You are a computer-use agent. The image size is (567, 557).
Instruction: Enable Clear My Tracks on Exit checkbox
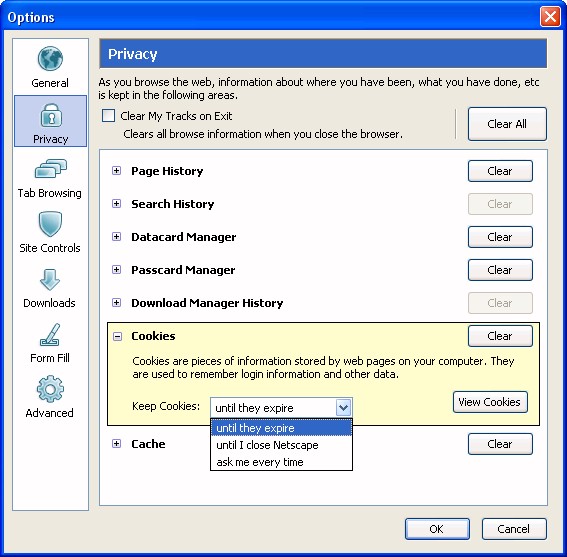tap(108, 116)
